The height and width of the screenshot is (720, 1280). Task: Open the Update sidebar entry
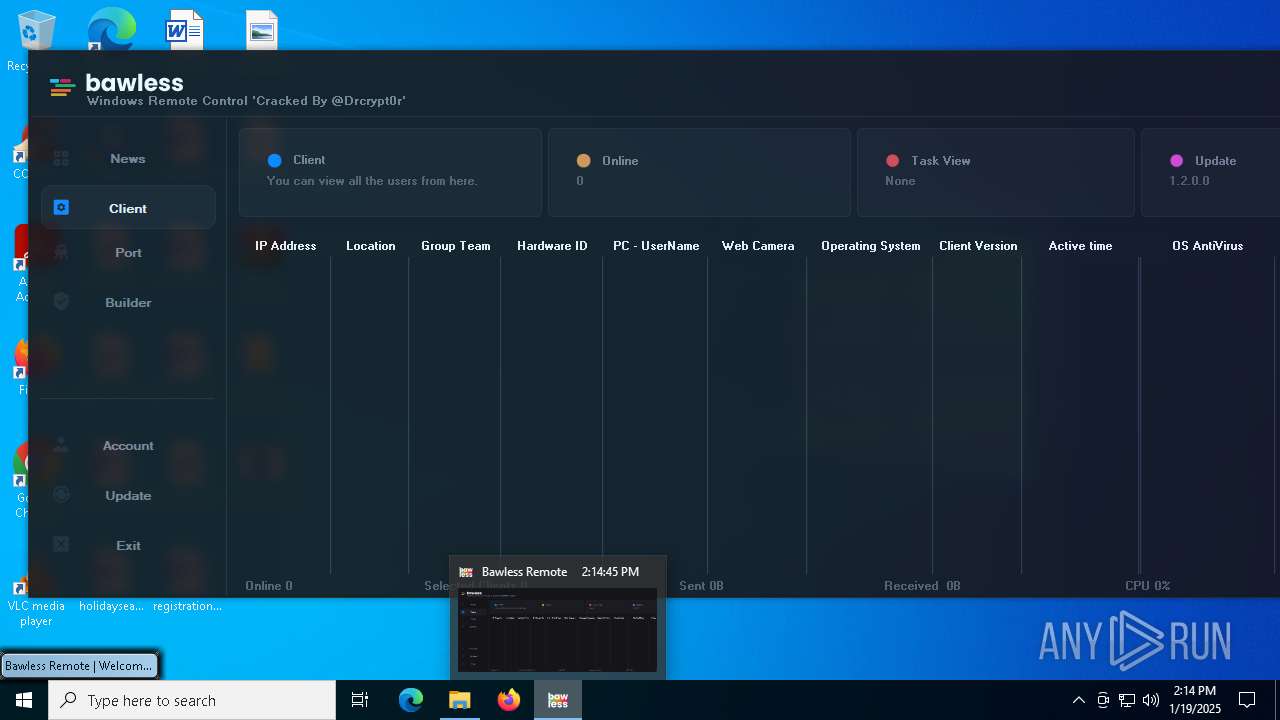[x=128, y=496]
